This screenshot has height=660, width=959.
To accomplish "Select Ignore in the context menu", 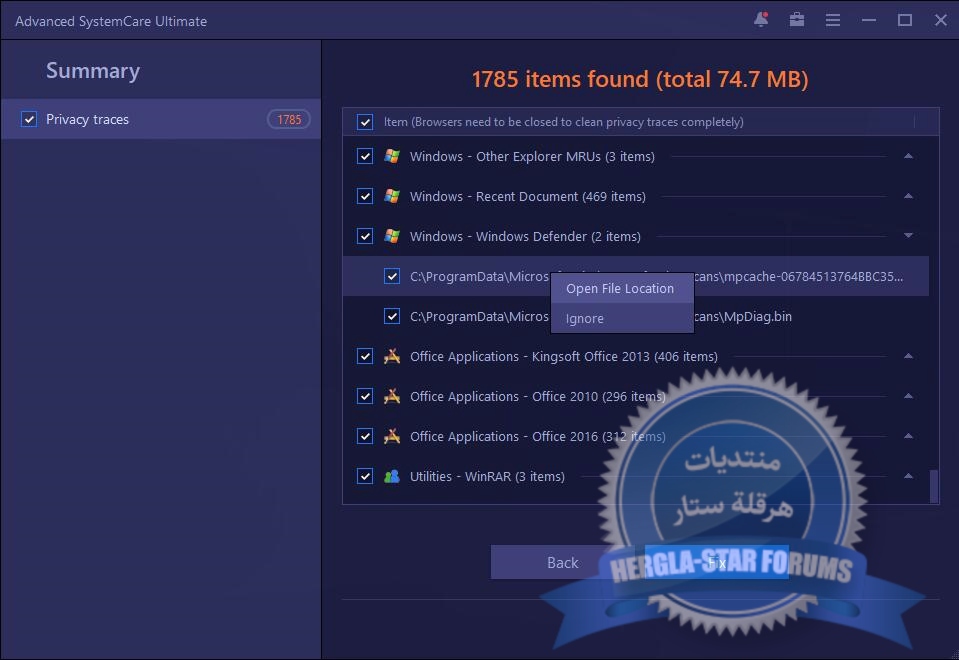I will 584,318.
